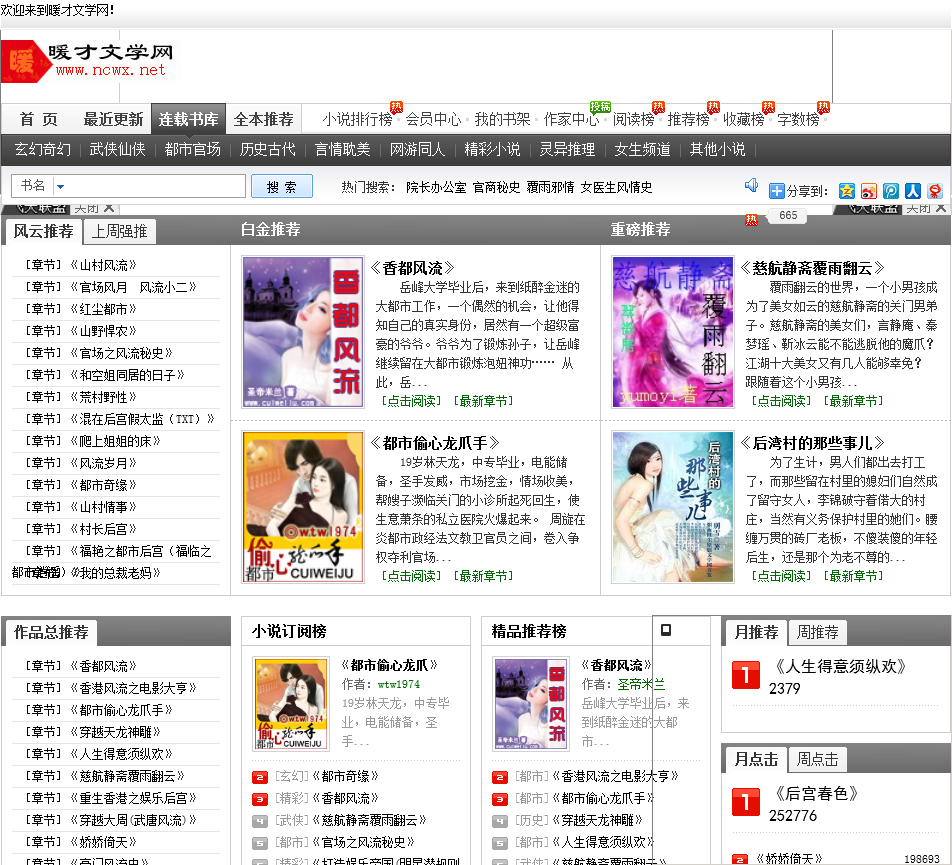Click the speaker announcement icon
This screenshot has width=952, height=865.
752,186
